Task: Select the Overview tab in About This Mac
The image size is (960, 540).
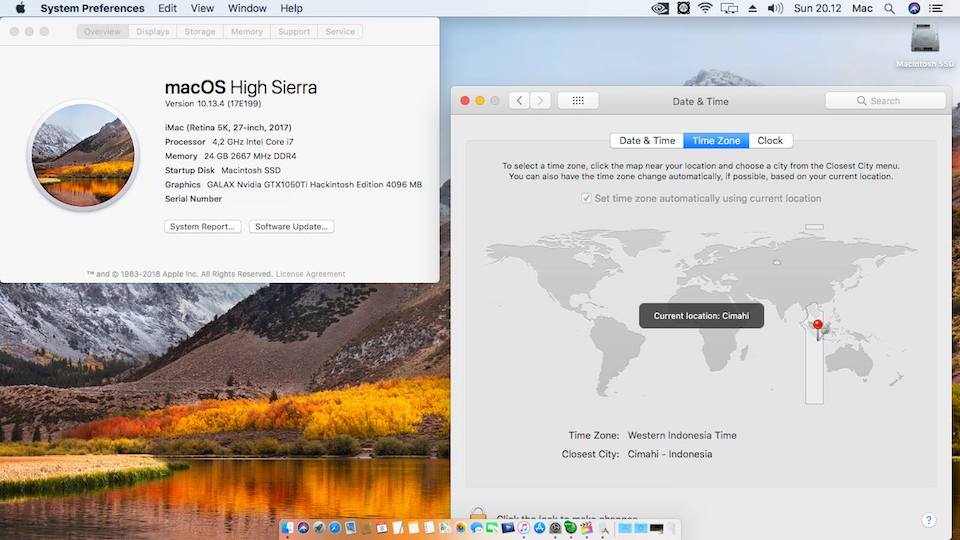Action: [102, 31]
